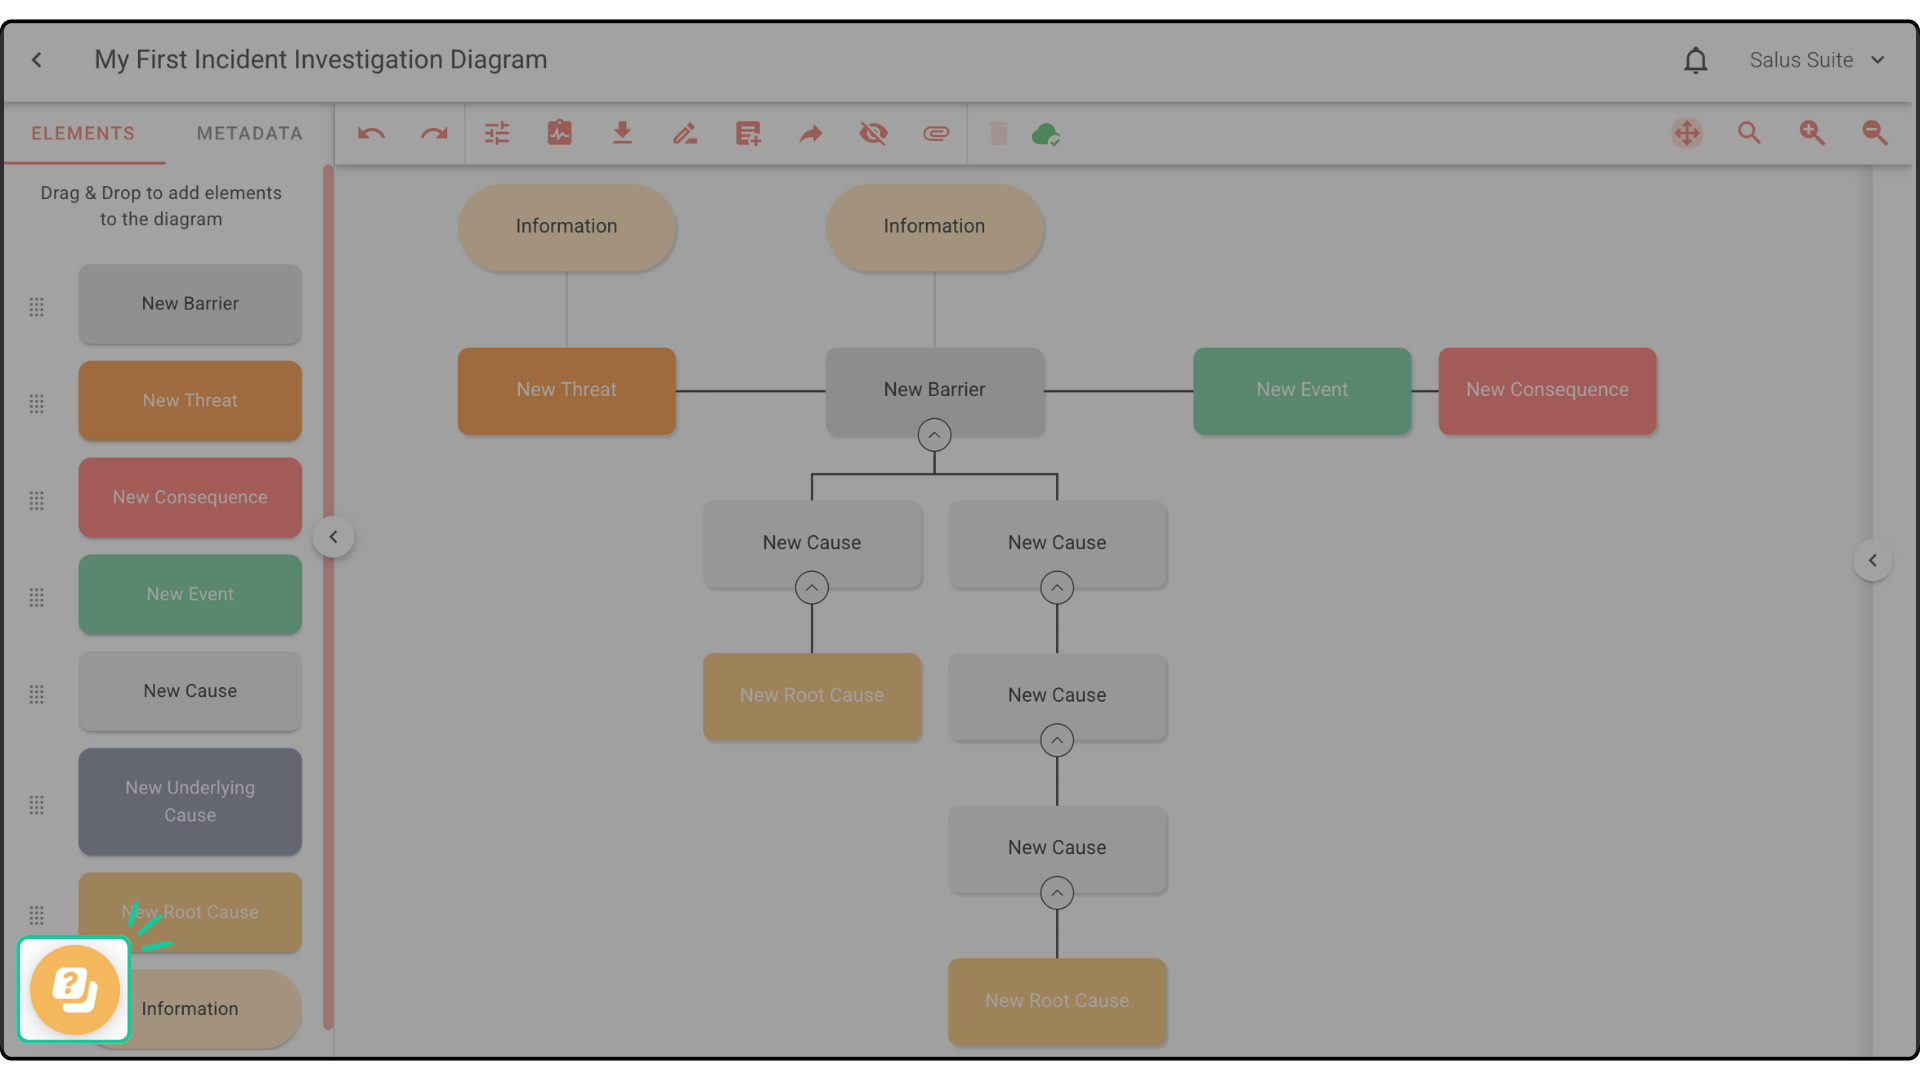Viewport: 1920px width, 1080px height.
Task: Collapse children under New Barrier node
Action: pos(934,435)
